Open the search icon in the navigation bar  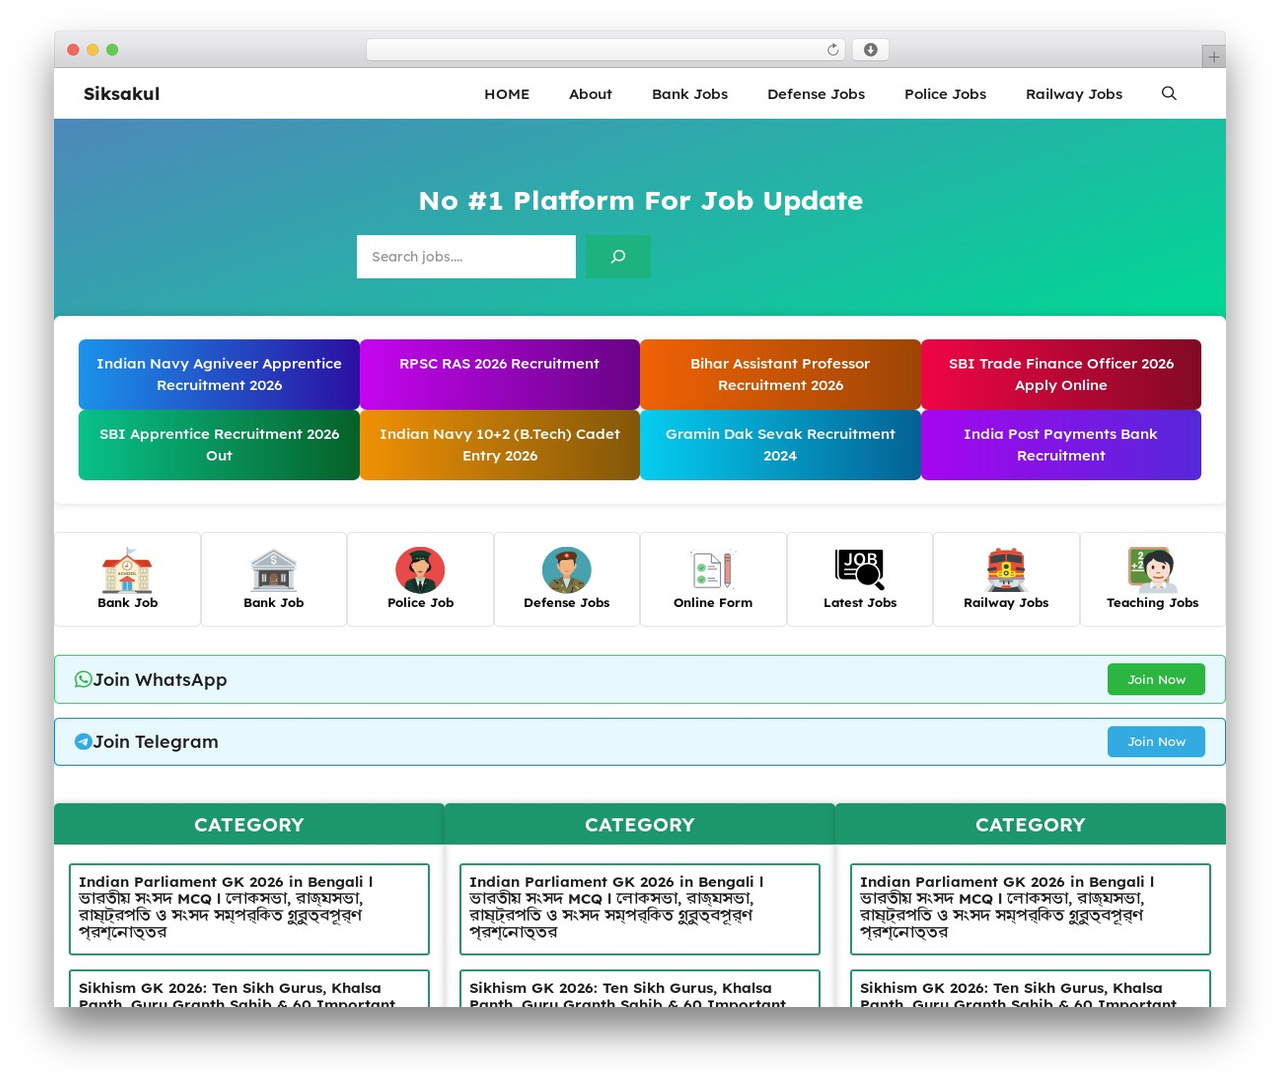coord(1168,93)
